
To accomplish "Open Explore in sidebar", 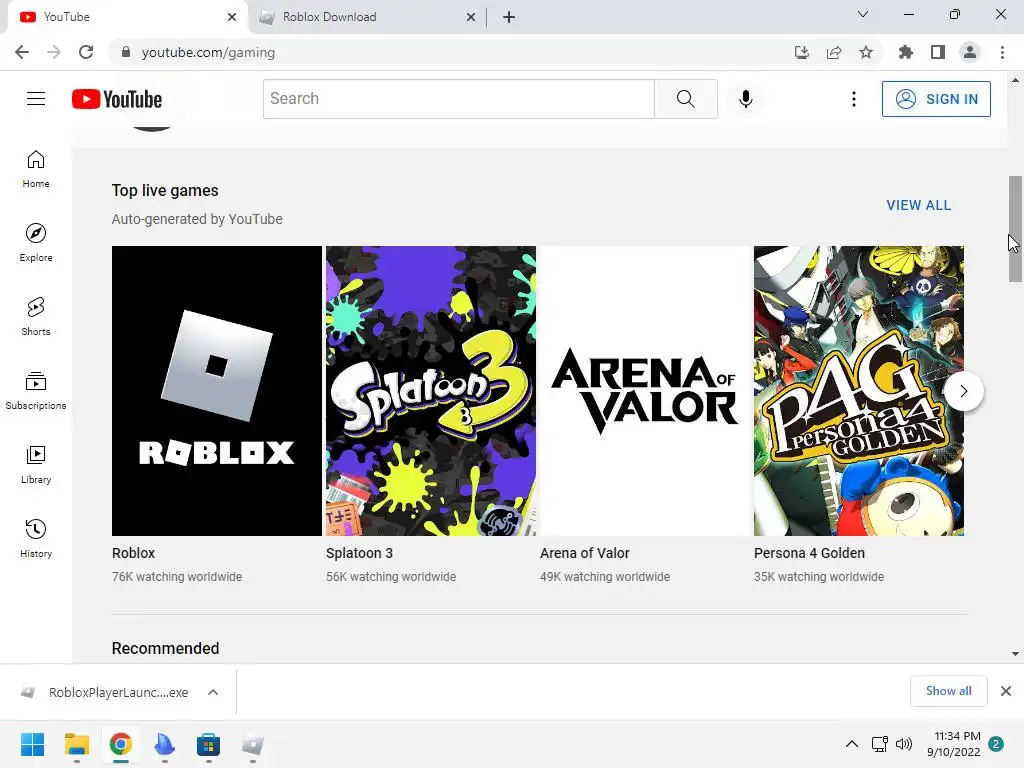I will click(x=36, y=243).
